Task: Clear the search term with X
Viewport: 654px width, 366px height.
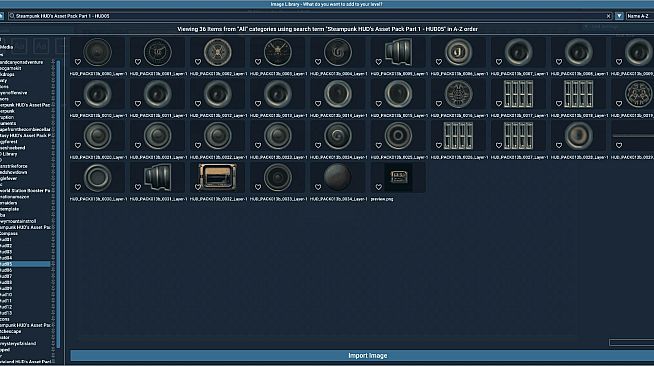Action: 608,16
